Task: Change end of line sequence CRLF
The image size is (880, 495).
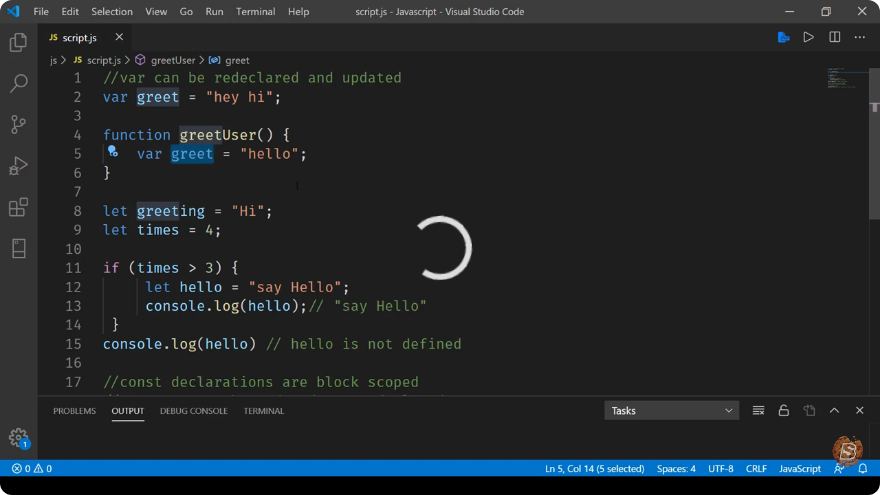Action: (756, 469)
